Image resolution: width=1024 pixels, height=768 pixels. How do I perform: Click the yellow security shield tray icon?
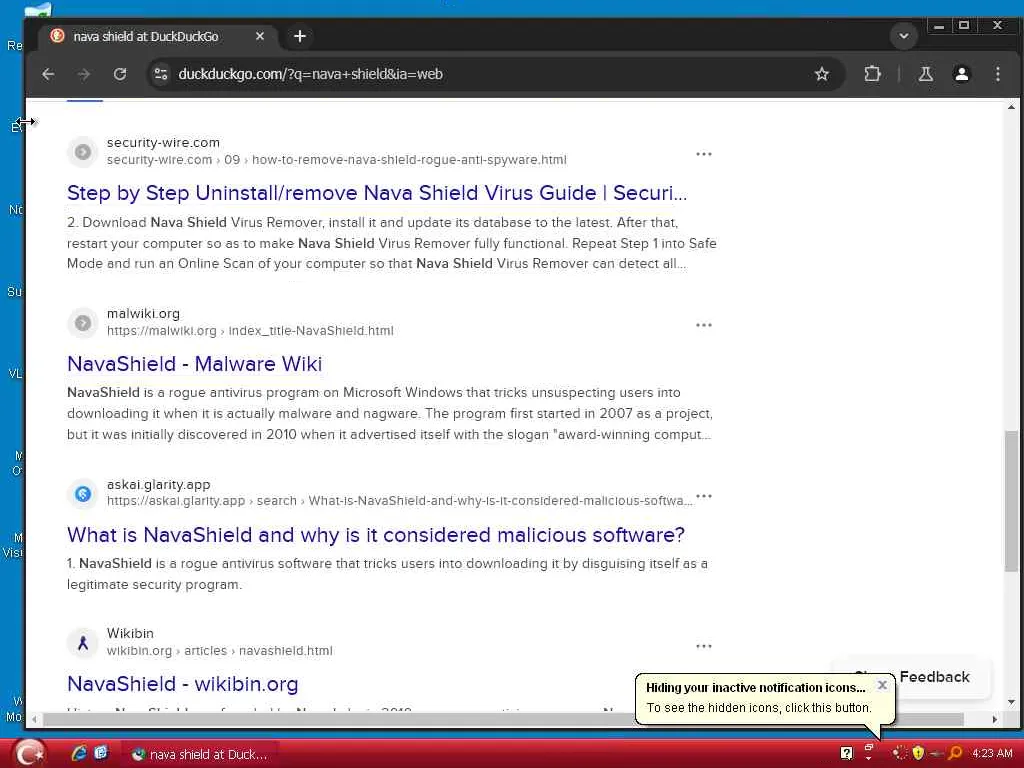(918, 753)
